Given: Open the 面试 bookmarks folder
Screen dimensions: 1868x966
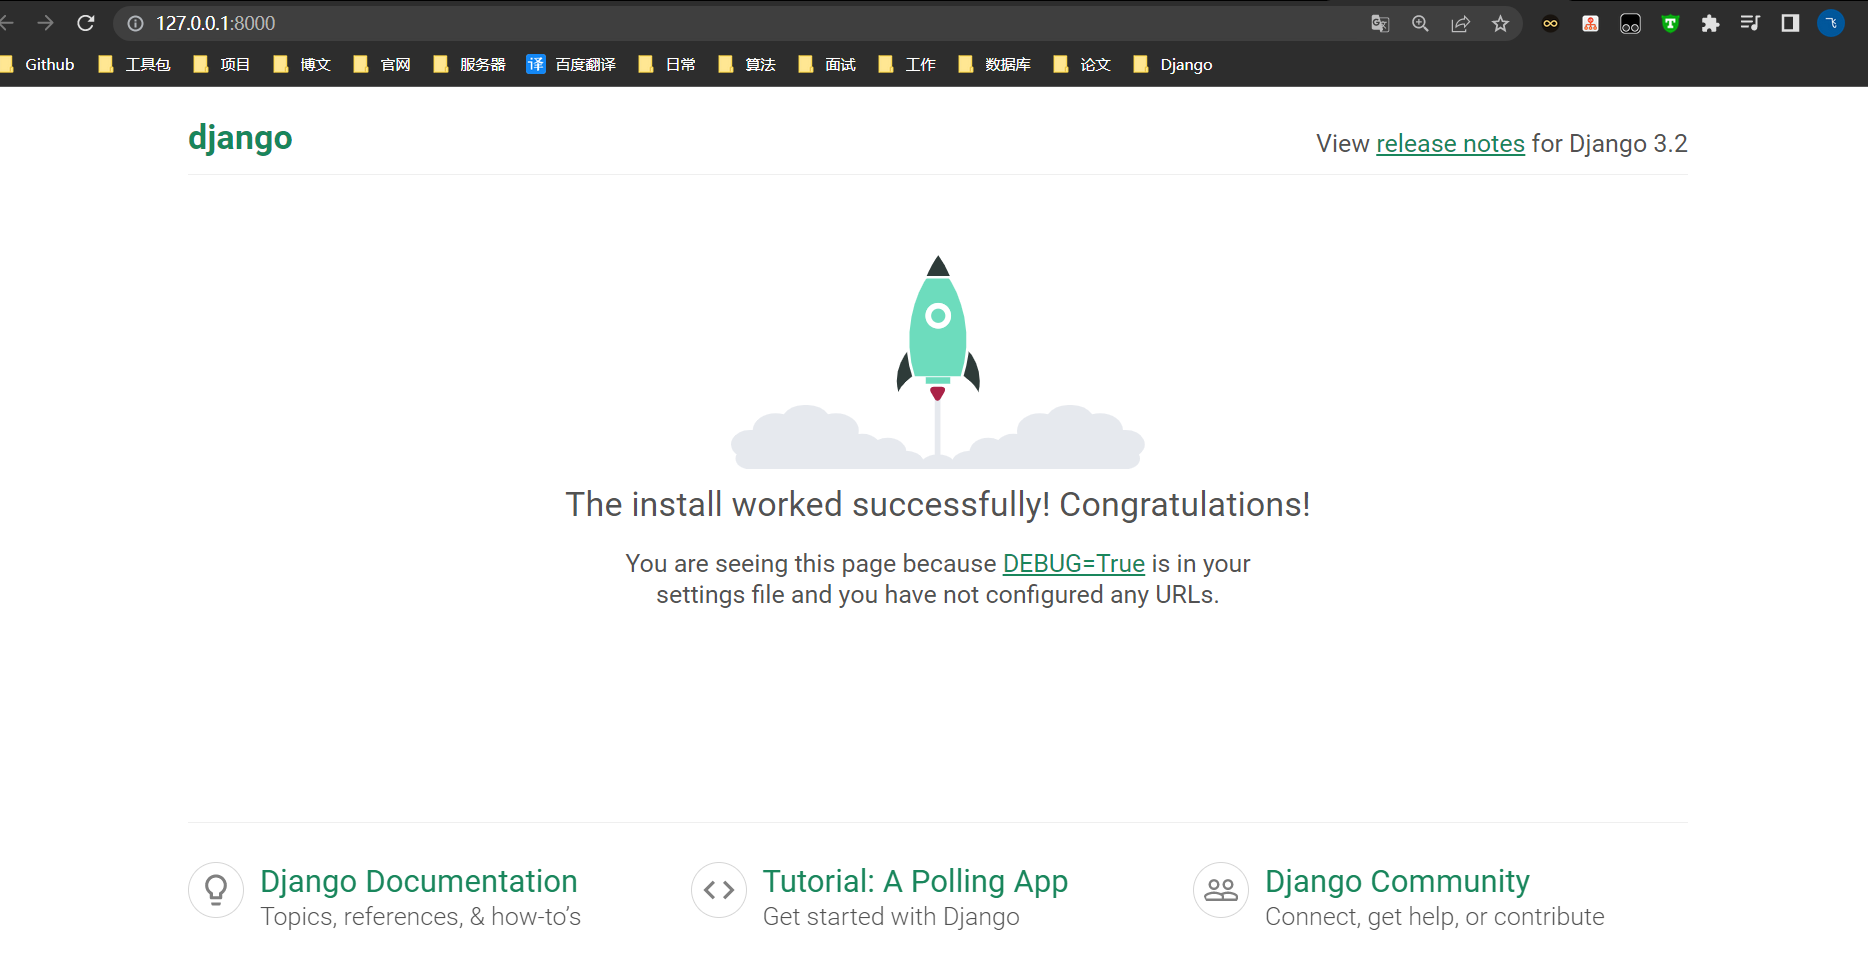Looking at the screenshot, I should (827, 64).
